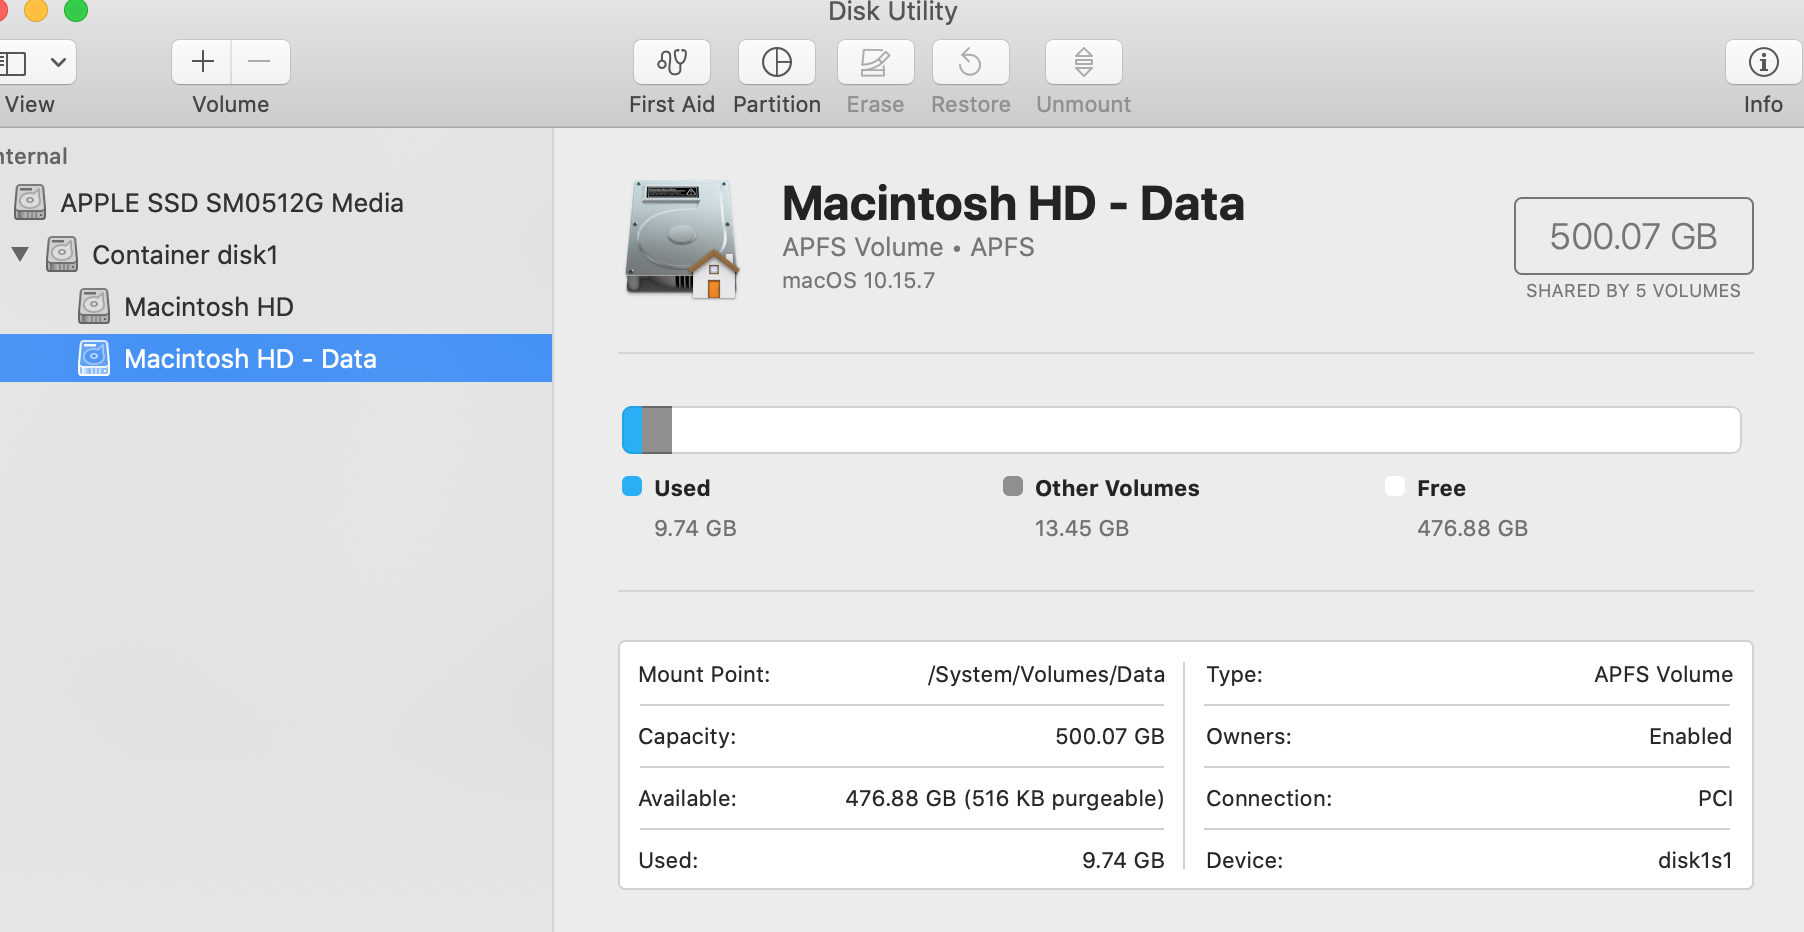Click the macOS 10.15.7 version text
The height and width of the screenshot is (932, 1804).
[x=858, y=281]
